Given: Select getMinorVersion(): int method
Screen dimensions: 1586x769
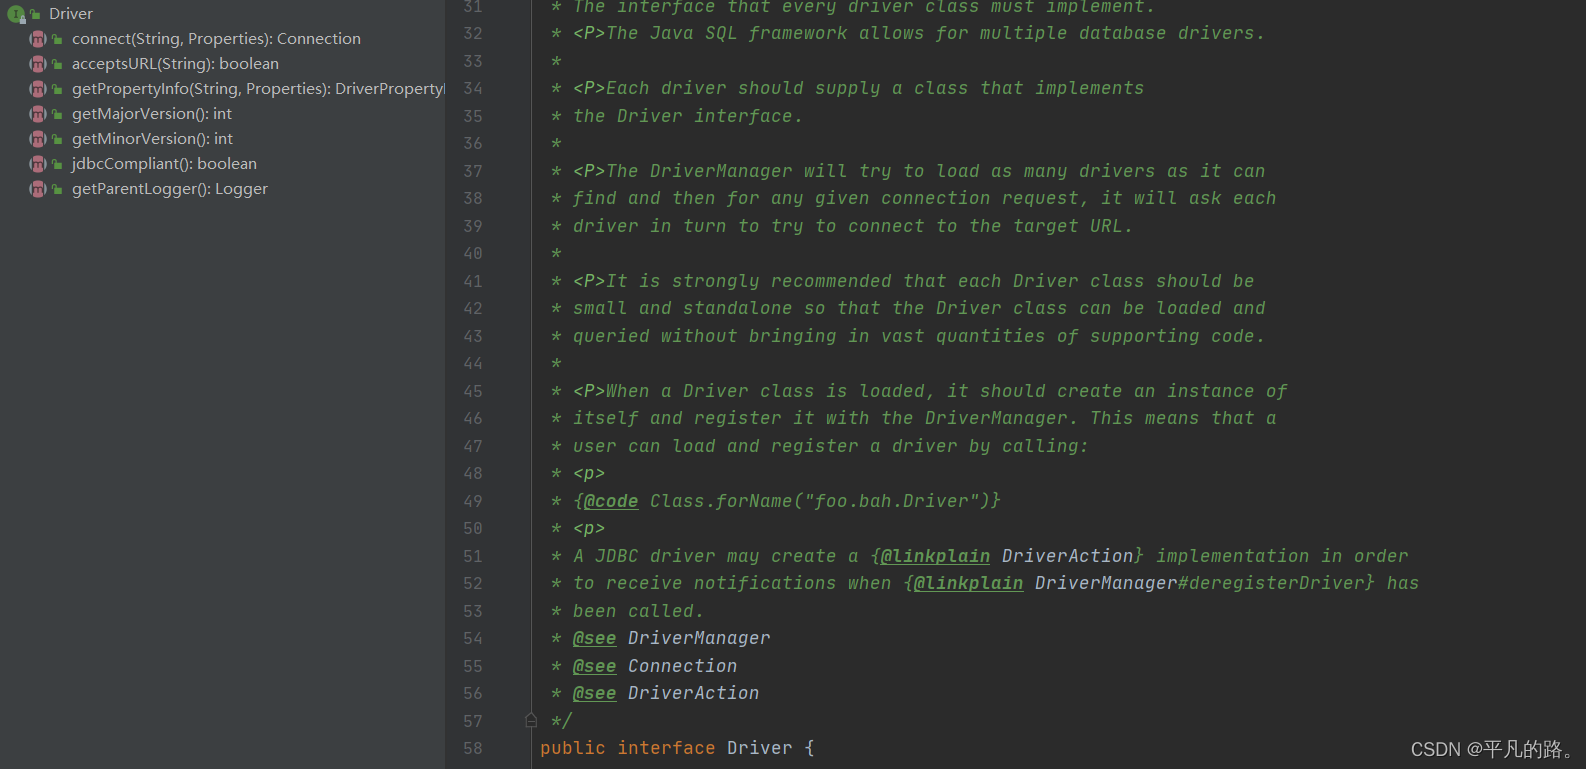Looking at the screenshot, I should click(x=152, y=139).
